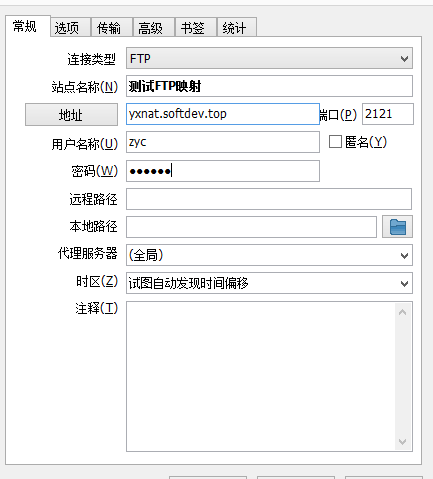Image resolution: width=433 pixels, height=479 pixels.
Task: Open the 时区 time zone dropdown
Action: (269, 283)
